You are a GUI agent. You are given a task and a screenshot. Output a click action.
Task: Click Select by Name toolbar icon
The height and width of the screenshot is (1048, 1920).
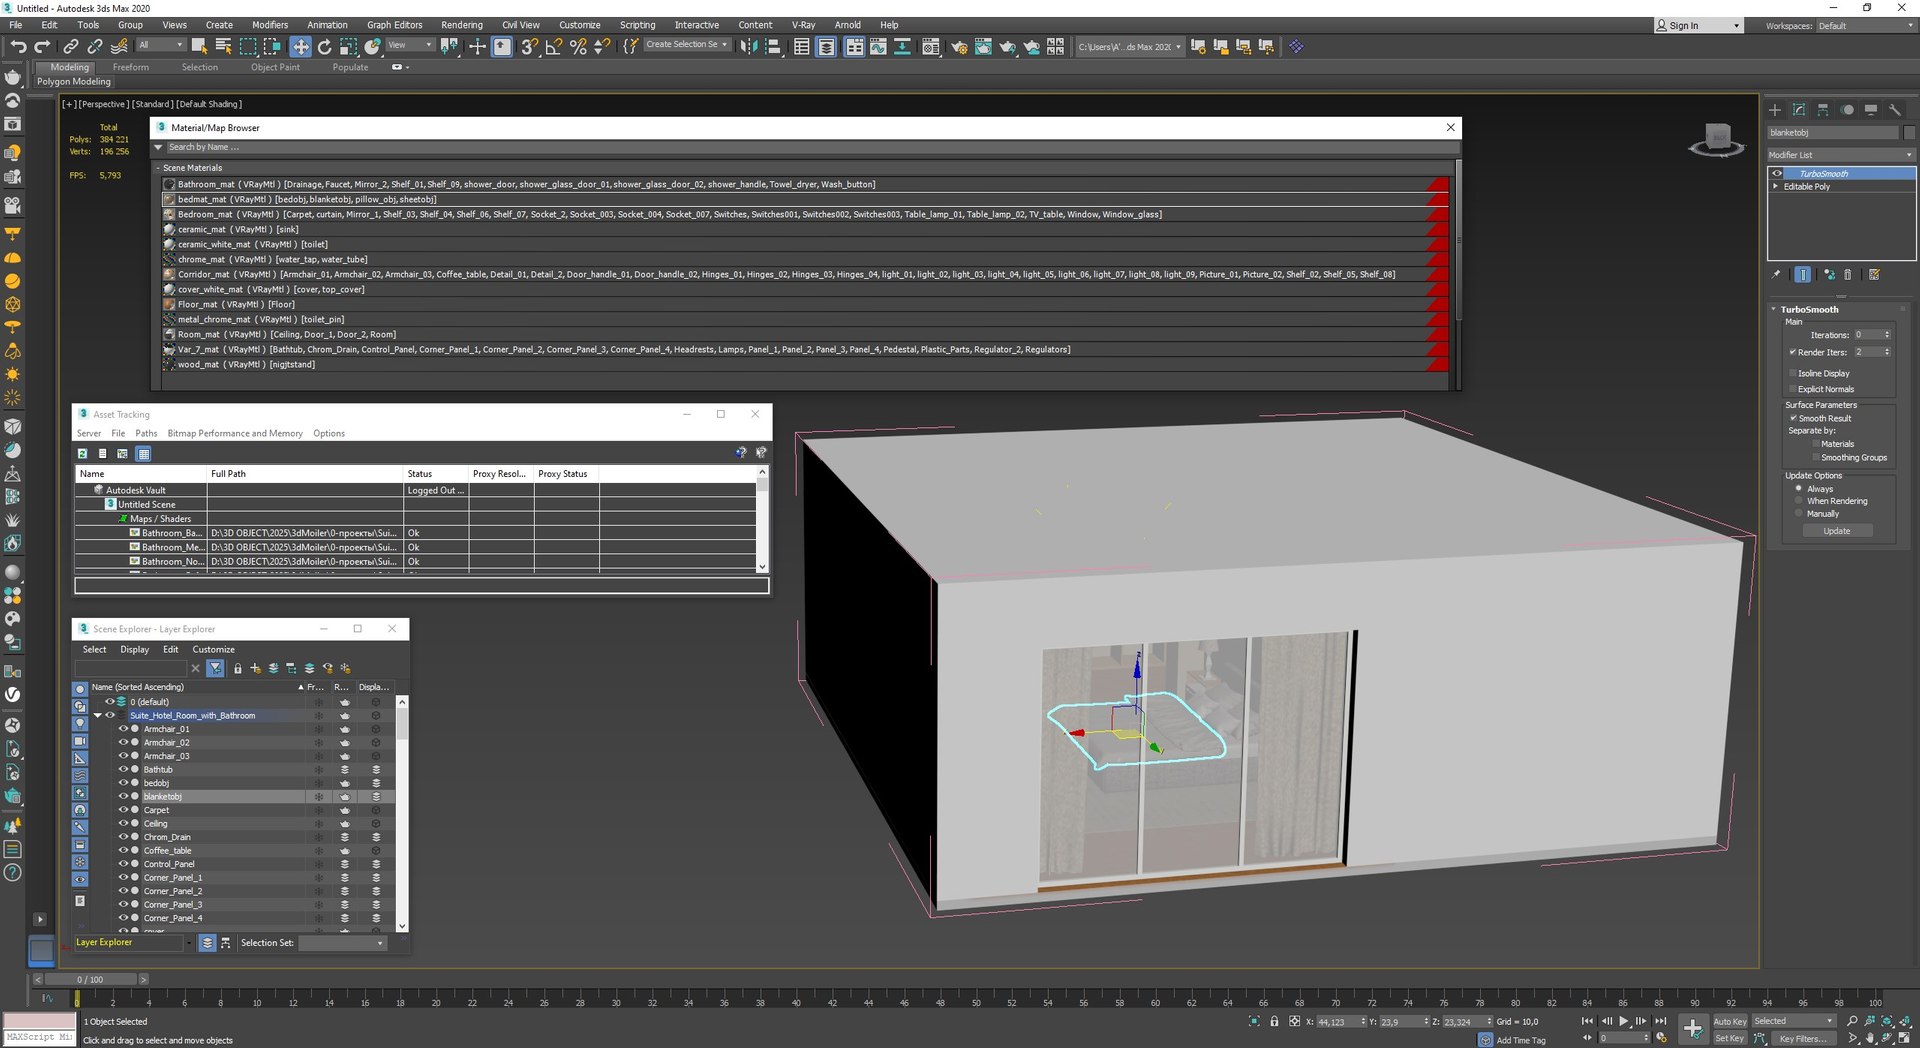pyautogui.click(x=223, y=46)
